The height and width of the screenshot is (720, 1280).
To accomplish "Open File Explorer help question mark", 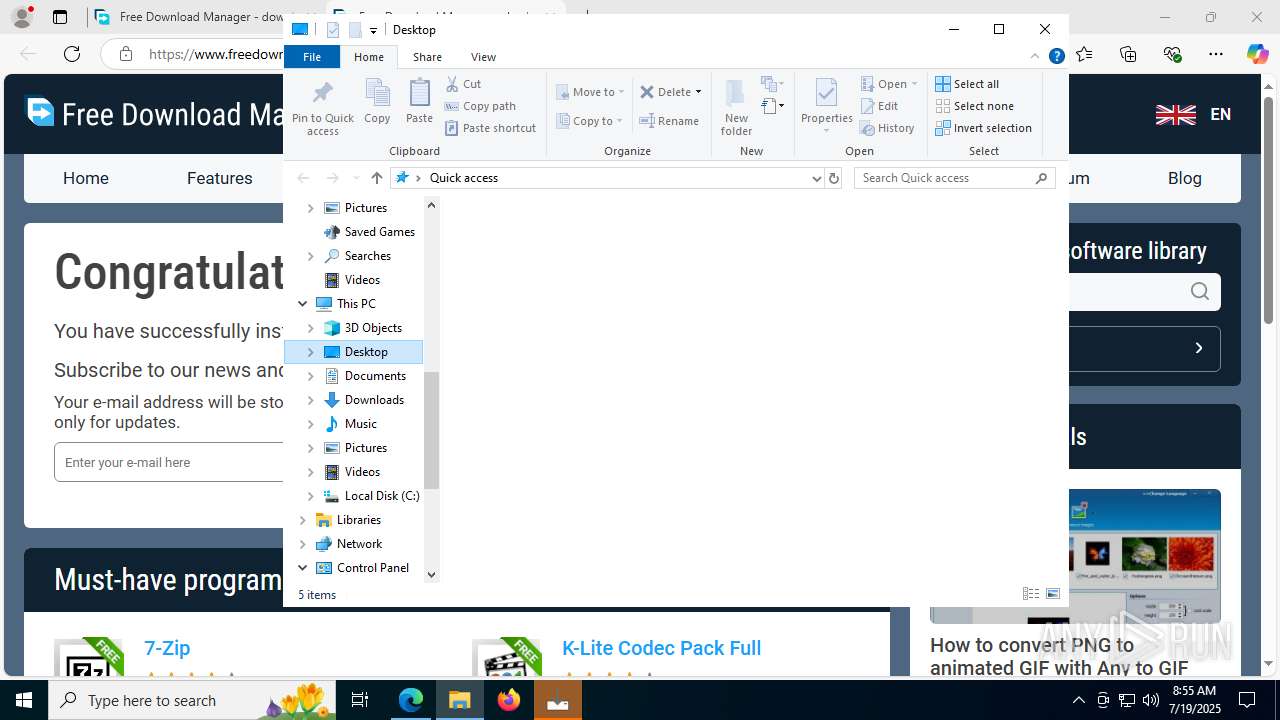I will [1056, 57].
